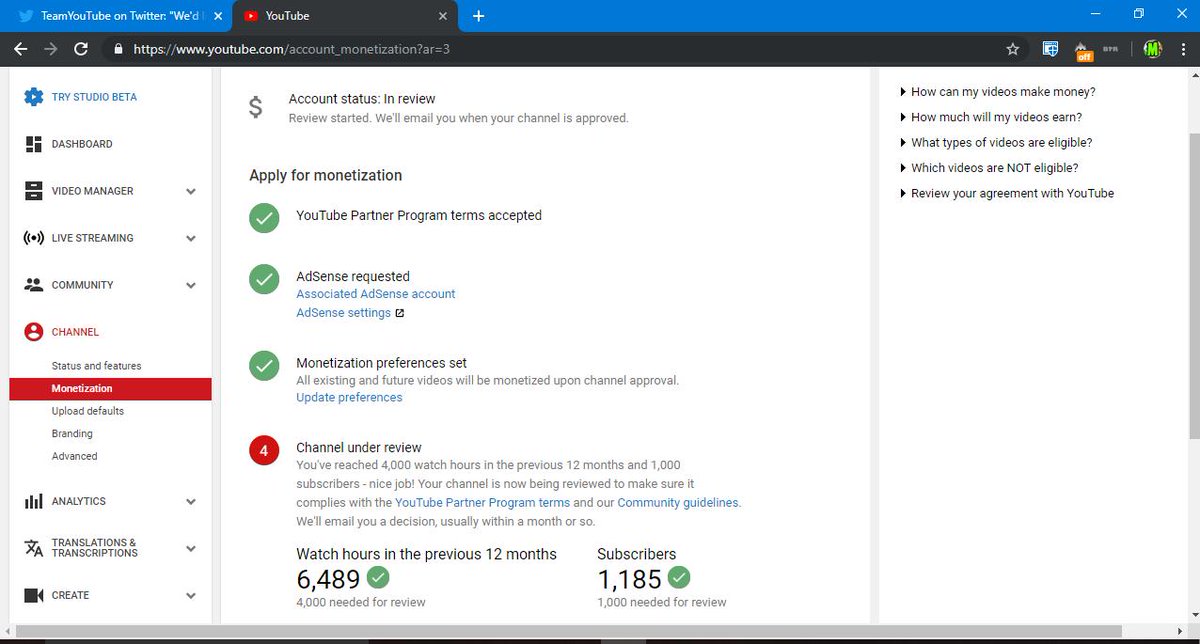Switch to the TeamYouTube on Twitter tab
The image size is (1200, 644).
pyautogui.click(x=115, y=16)
